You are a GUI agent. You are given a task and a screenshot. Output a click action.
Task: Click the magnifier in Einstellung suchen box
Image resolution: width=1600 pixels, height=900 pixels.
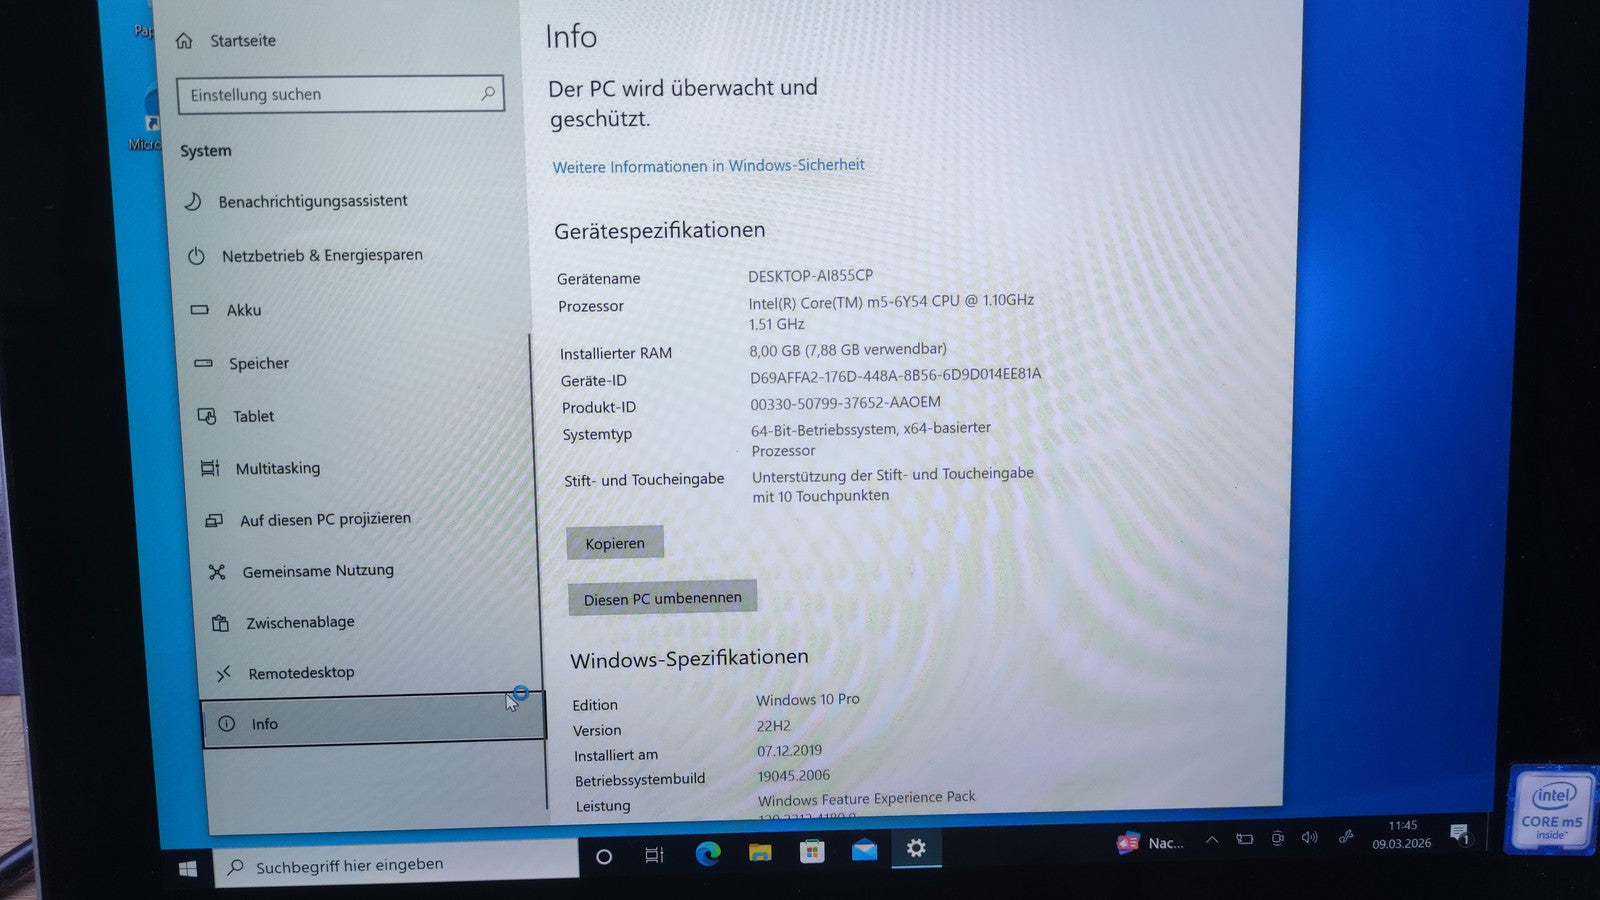[488, 93]
